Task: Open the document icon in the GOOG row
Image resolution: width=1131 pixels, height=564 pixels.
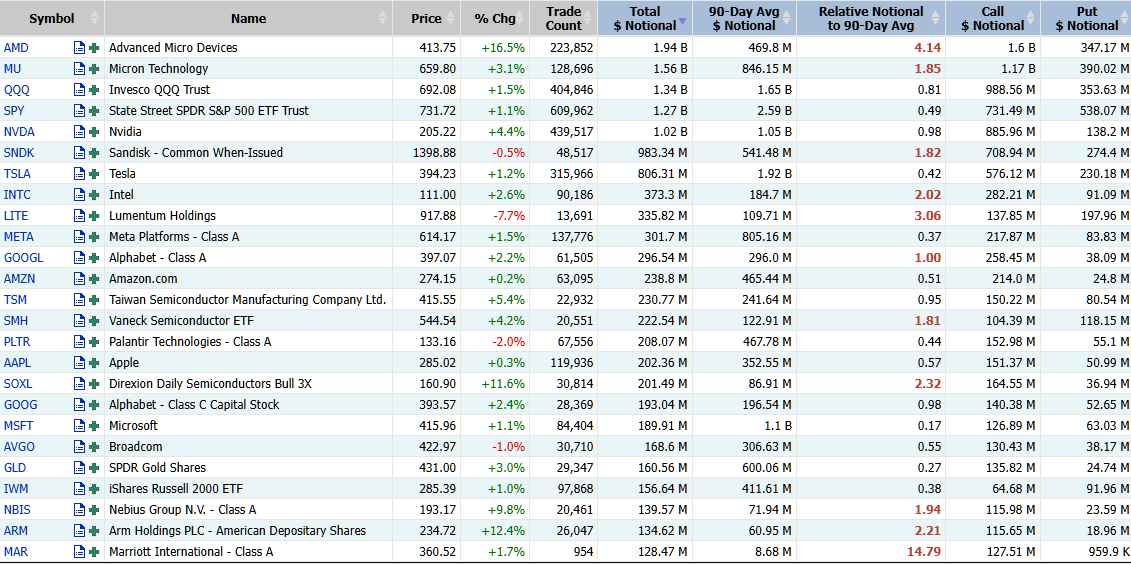Action: [x=79, y=405]
